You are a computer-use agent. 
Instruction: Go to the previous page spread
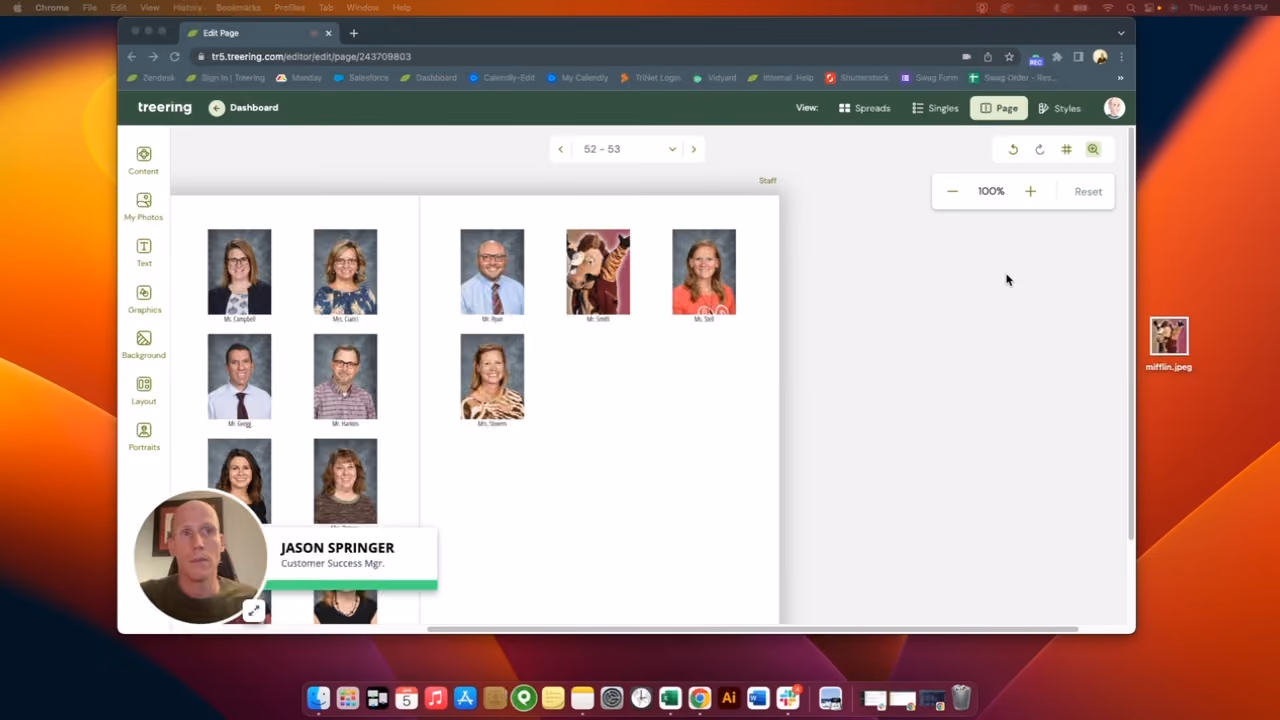point(561,149)
